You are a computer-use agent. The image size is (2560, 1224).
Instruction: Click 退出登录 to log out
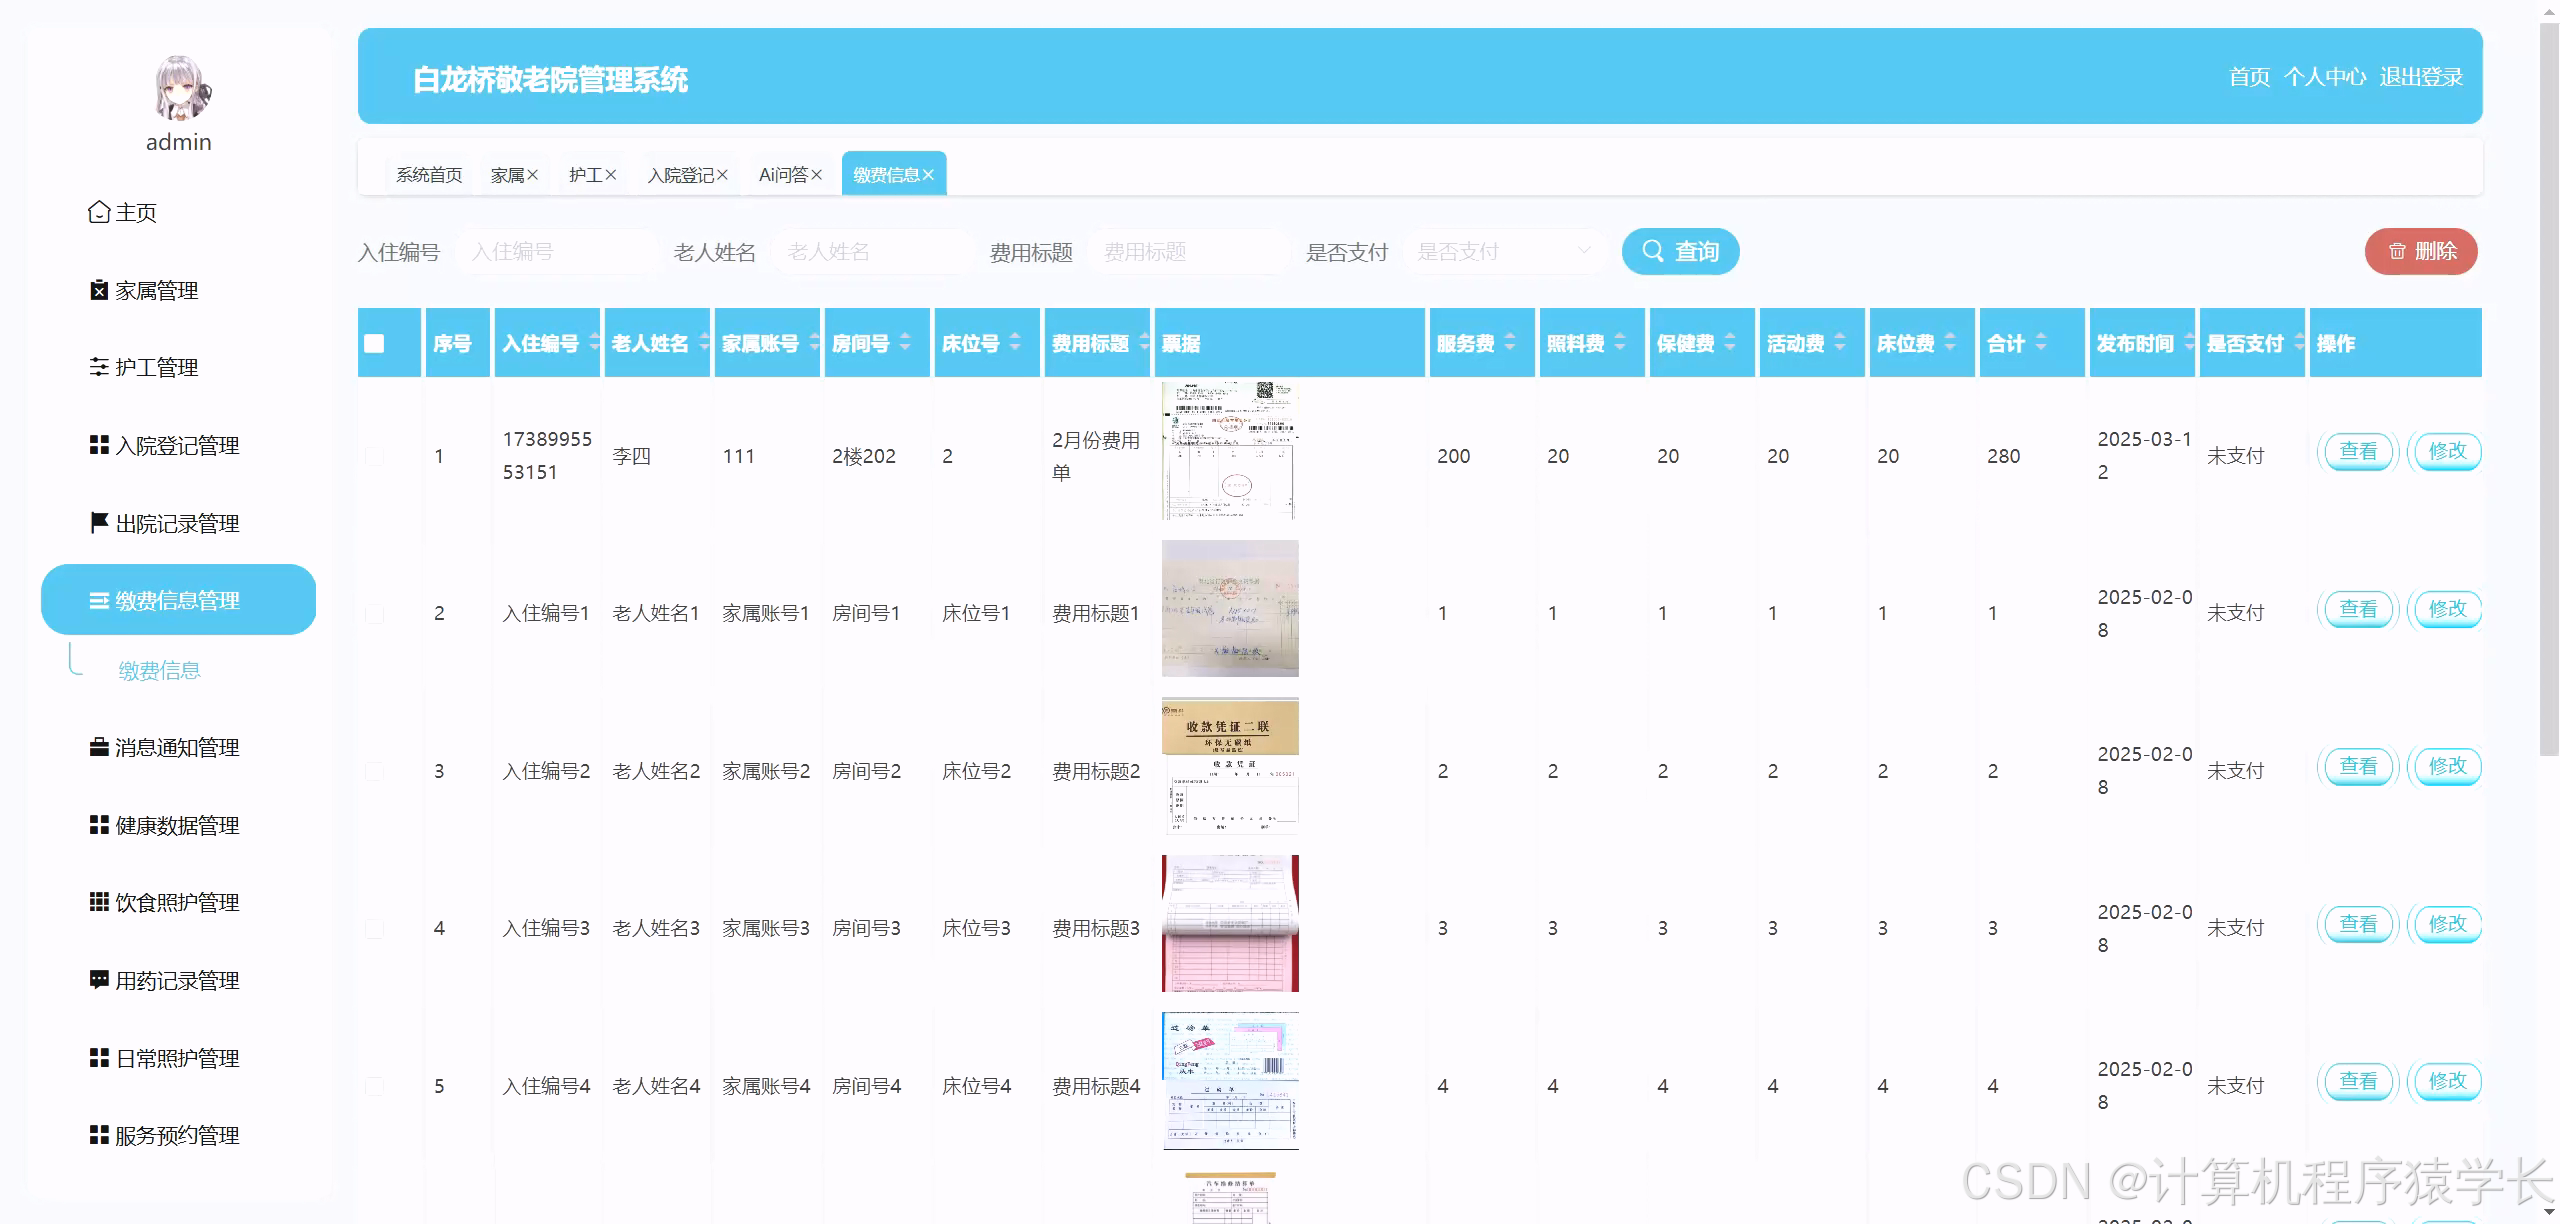pyautogui.click(x=2421, y=77)
